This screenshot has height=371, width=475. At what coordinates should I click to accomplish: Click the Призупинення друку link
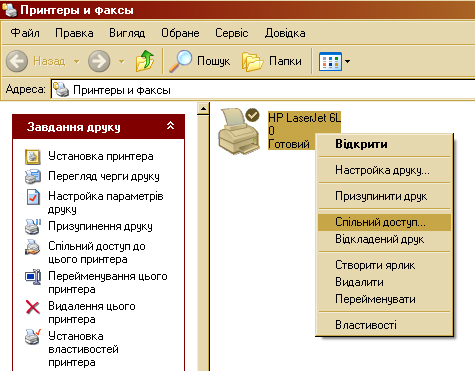click(100, 226)
